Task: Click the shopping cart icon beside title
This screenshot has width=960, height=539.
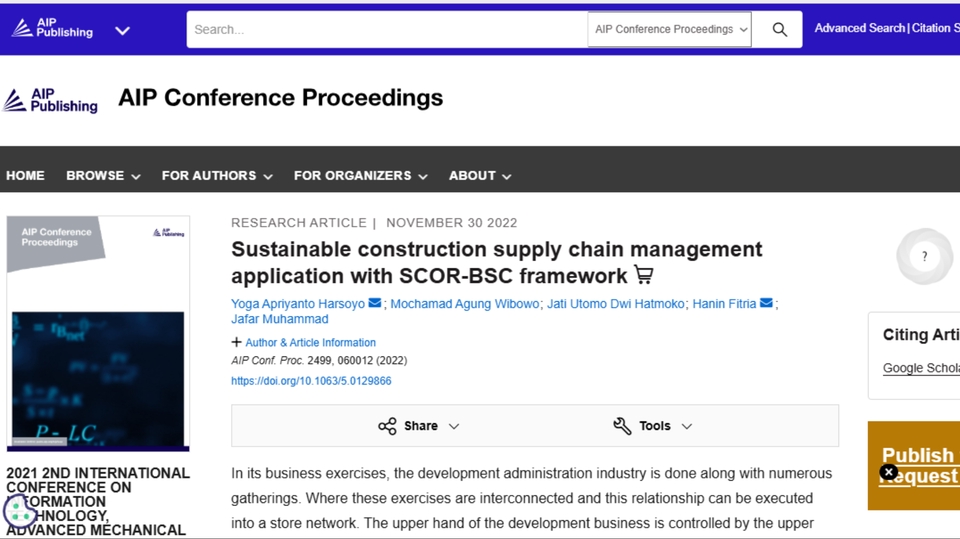Action: pos(644,275)
